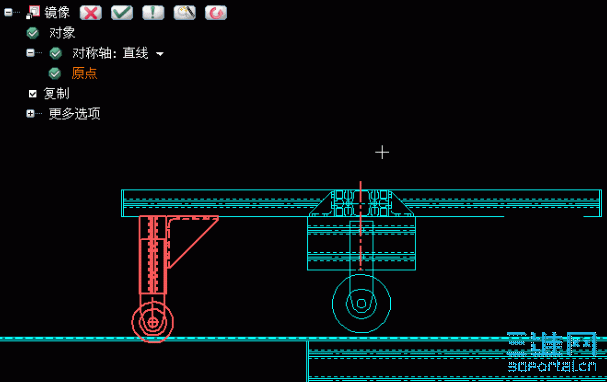Click the 镜像 mirror command icon
607x382 pixels.
point(33,12)
